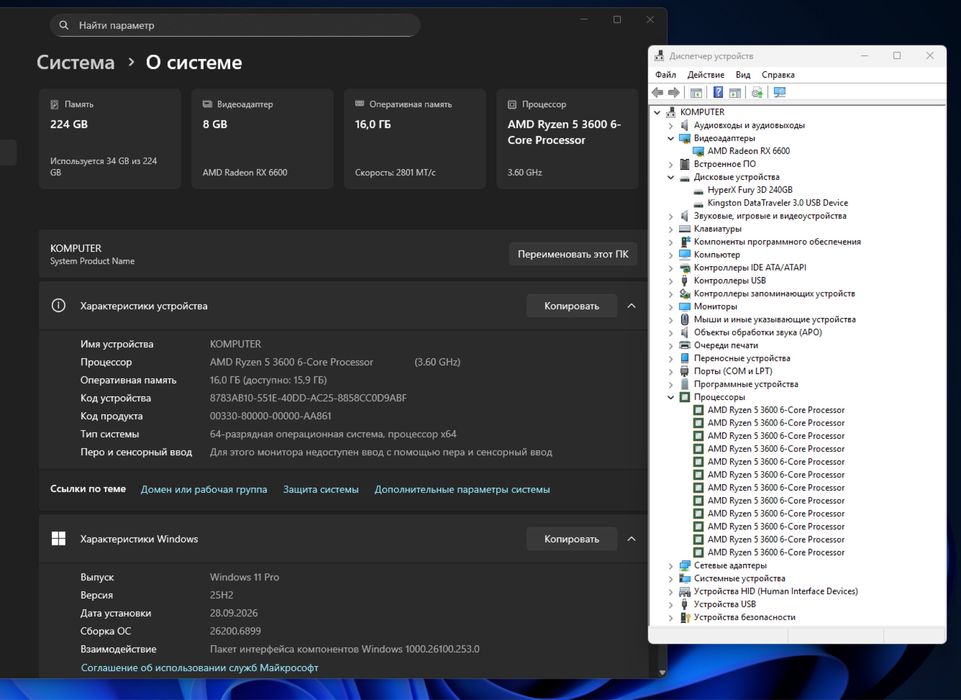
Task: Collapse the Характеристики устройства section chevron
Action: tap(631, 305)
